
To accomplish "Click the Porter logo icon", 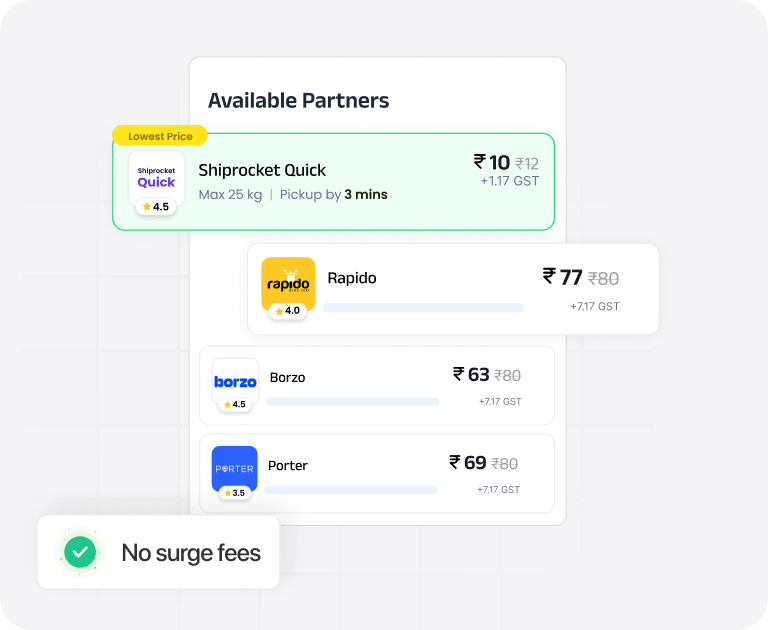I will coord(235,468).
